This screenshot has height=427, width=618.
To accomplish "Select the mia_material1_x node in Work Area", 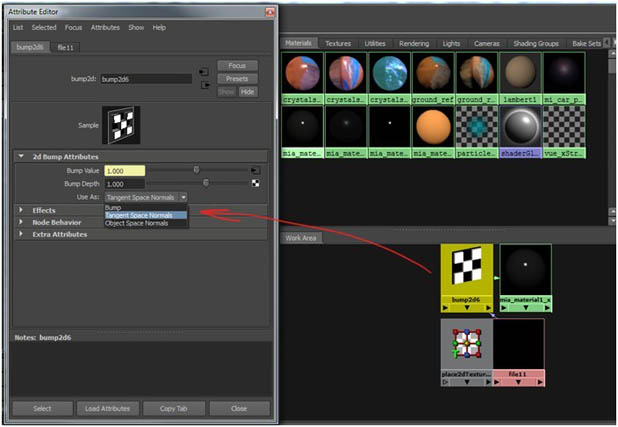I will (x=525, y=269).
